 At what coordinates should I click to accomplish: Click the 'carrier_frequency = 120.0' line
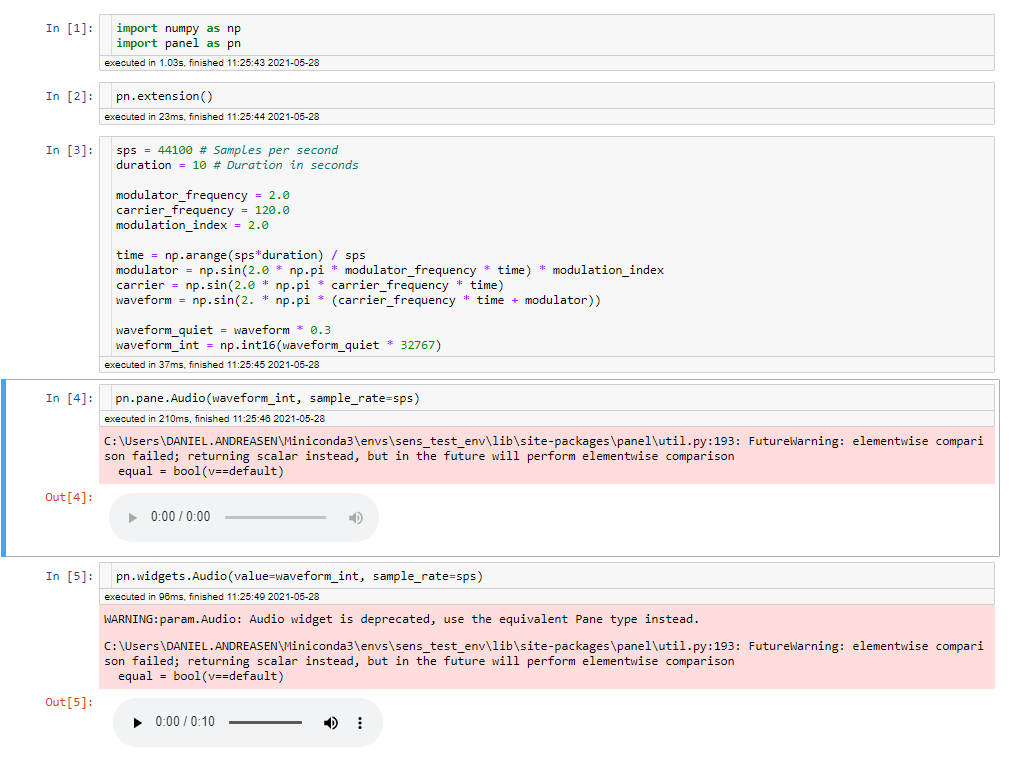click(203, 210)
